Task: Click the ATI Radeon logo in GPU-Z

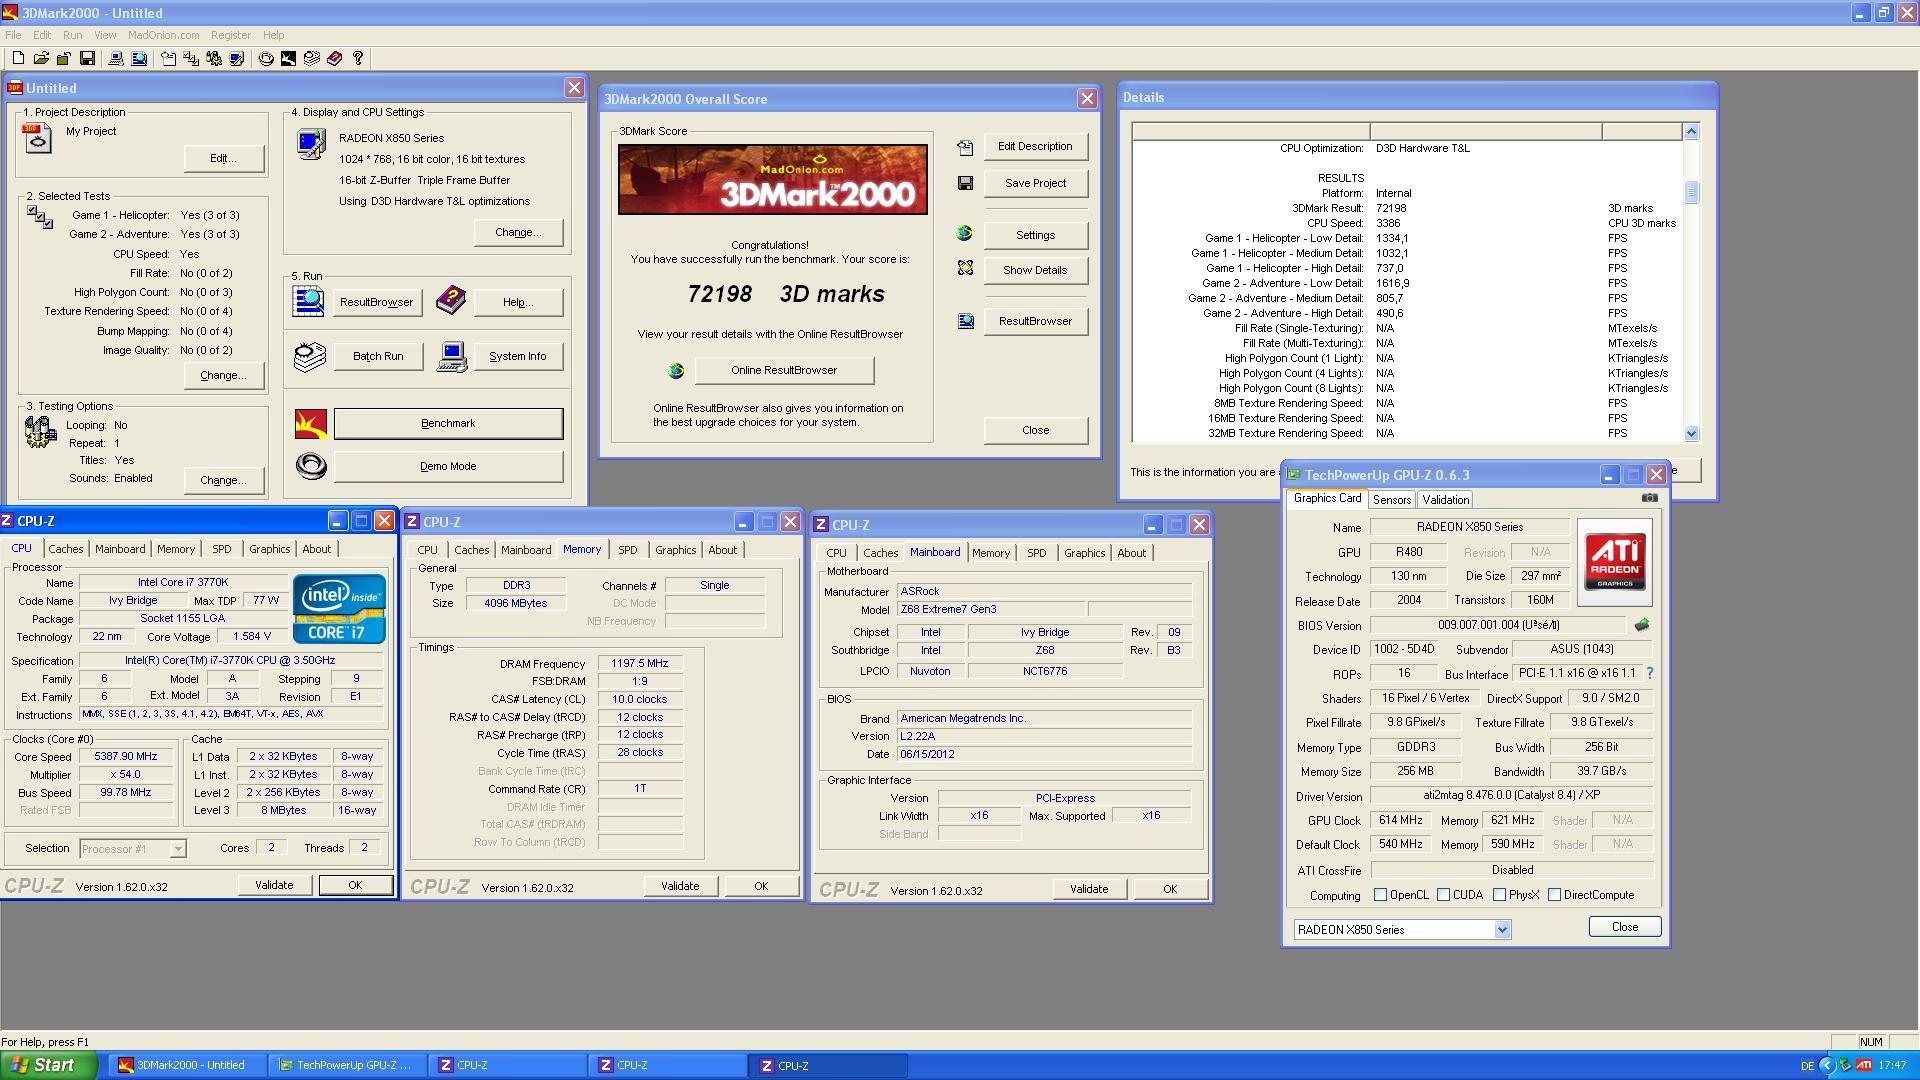Action: tap(1615, 562)
